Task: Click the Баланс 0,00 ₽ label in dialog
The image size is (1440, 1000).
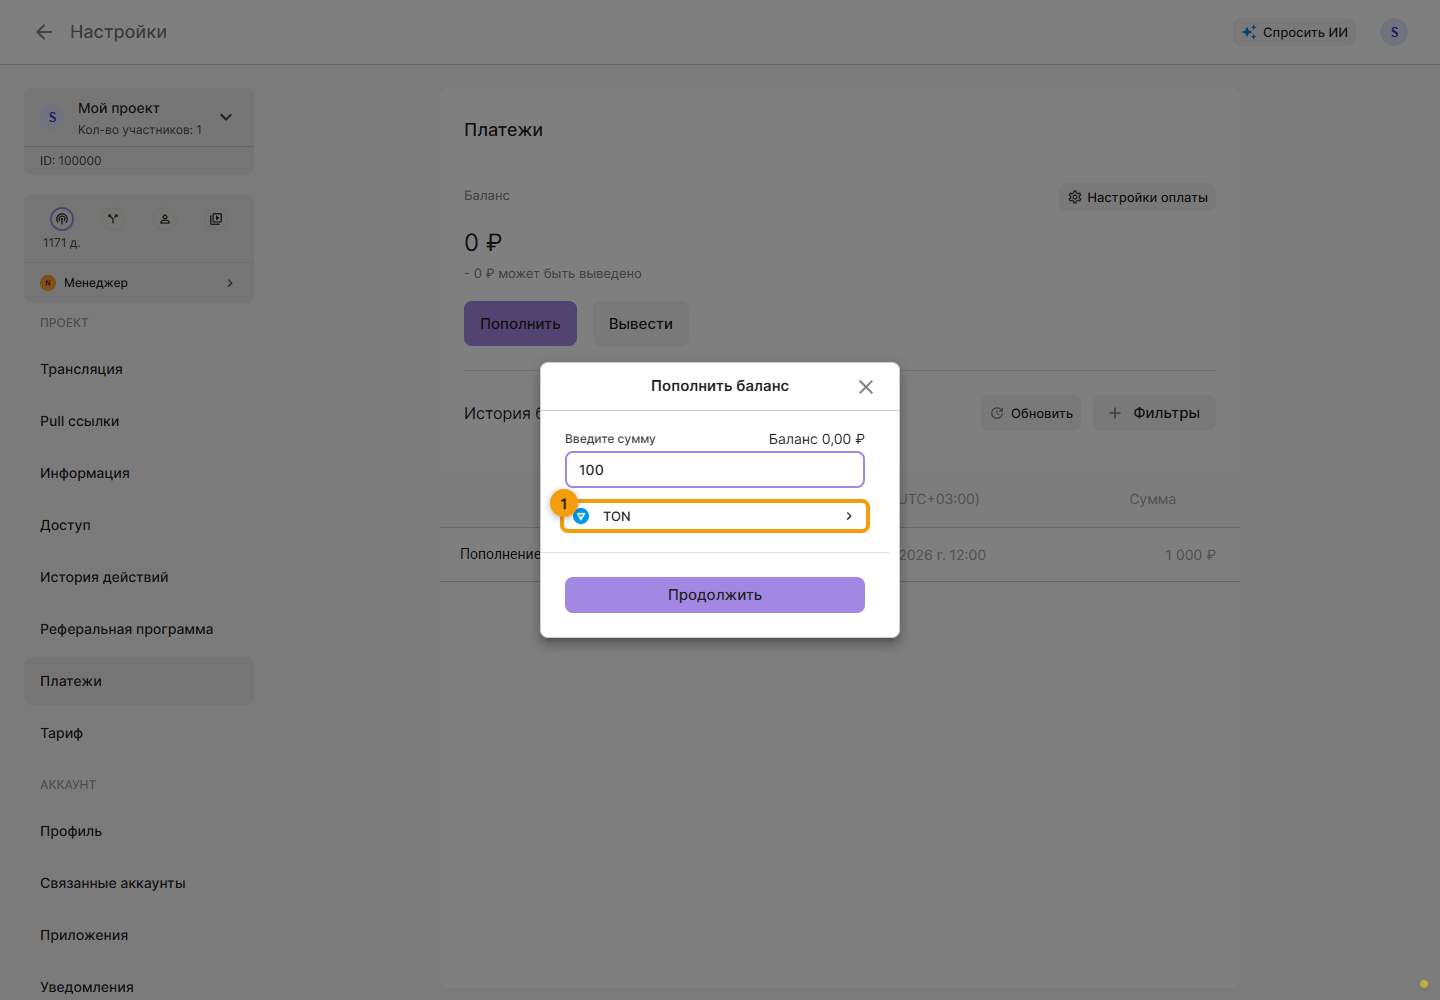Action: pyautogui.click(x=816, y=439)
